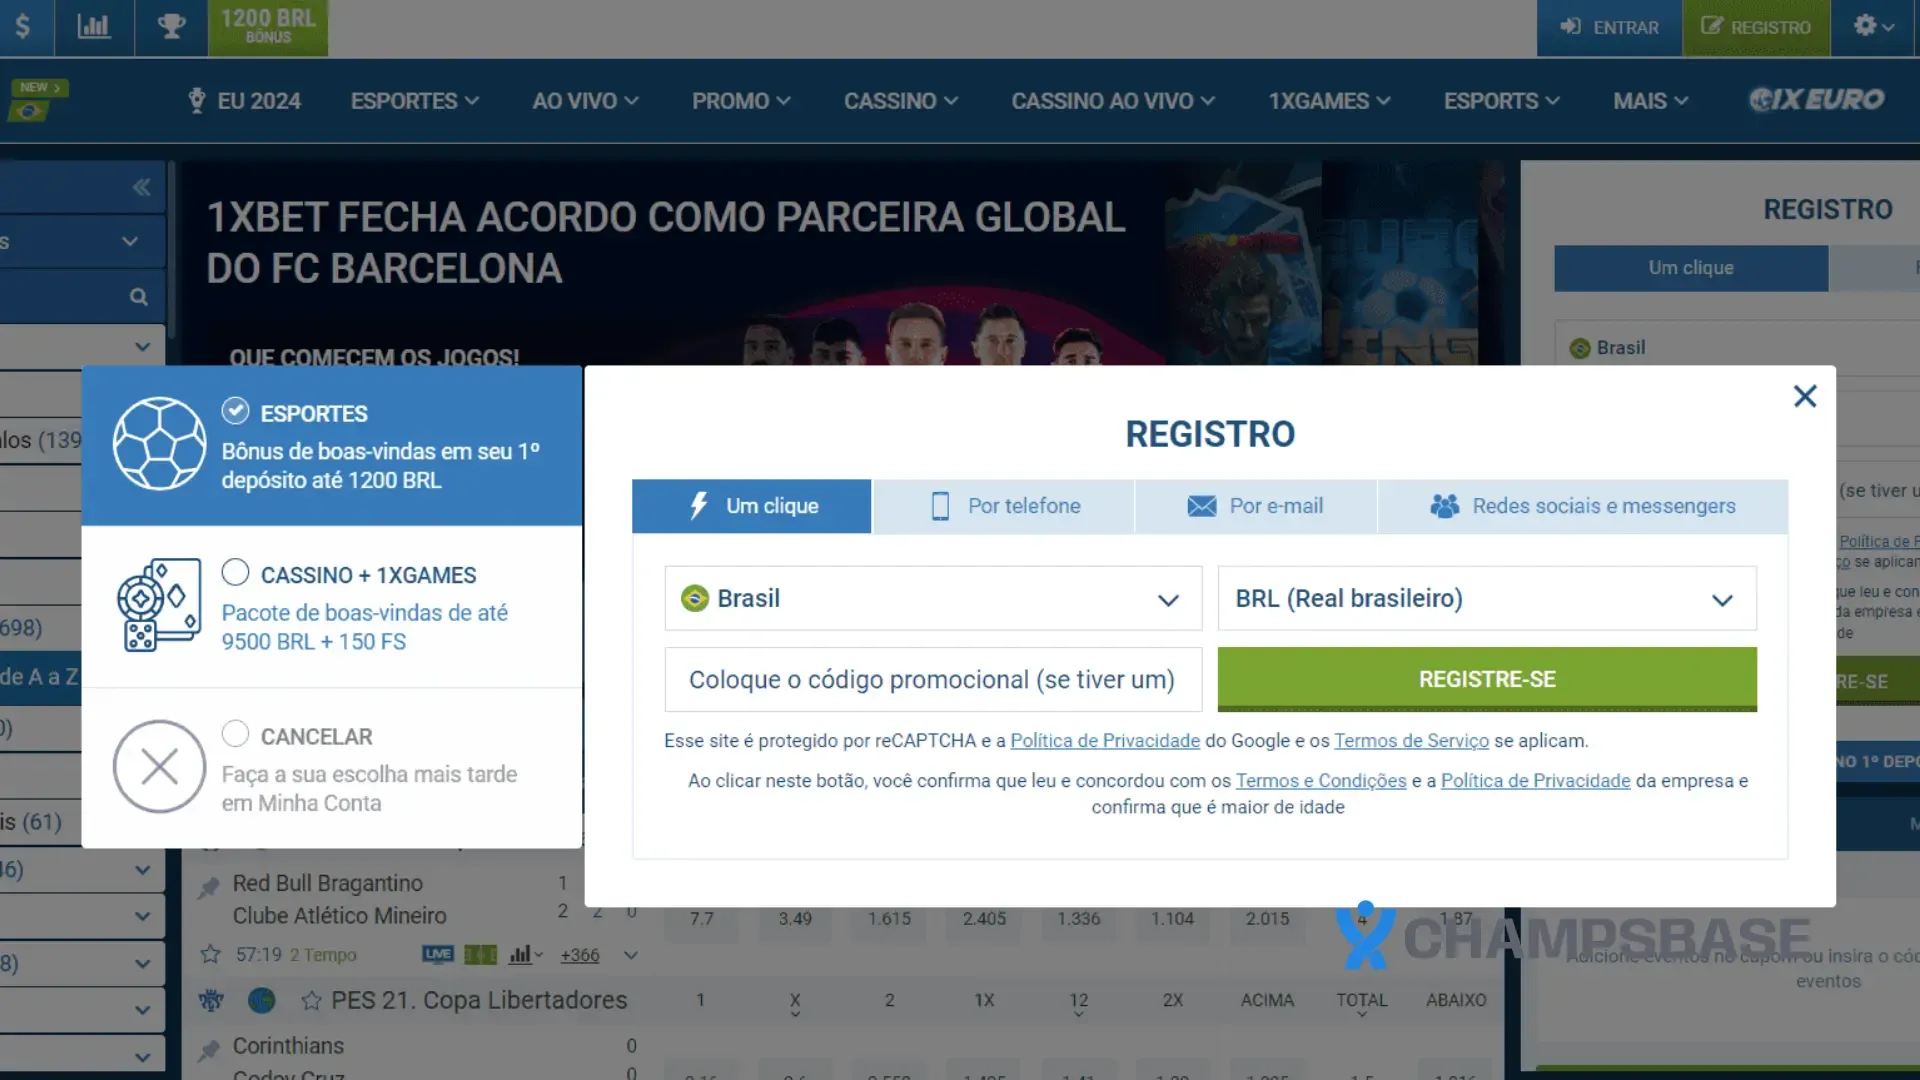Open the Brasil country dropdown

(x=932, y=598)
